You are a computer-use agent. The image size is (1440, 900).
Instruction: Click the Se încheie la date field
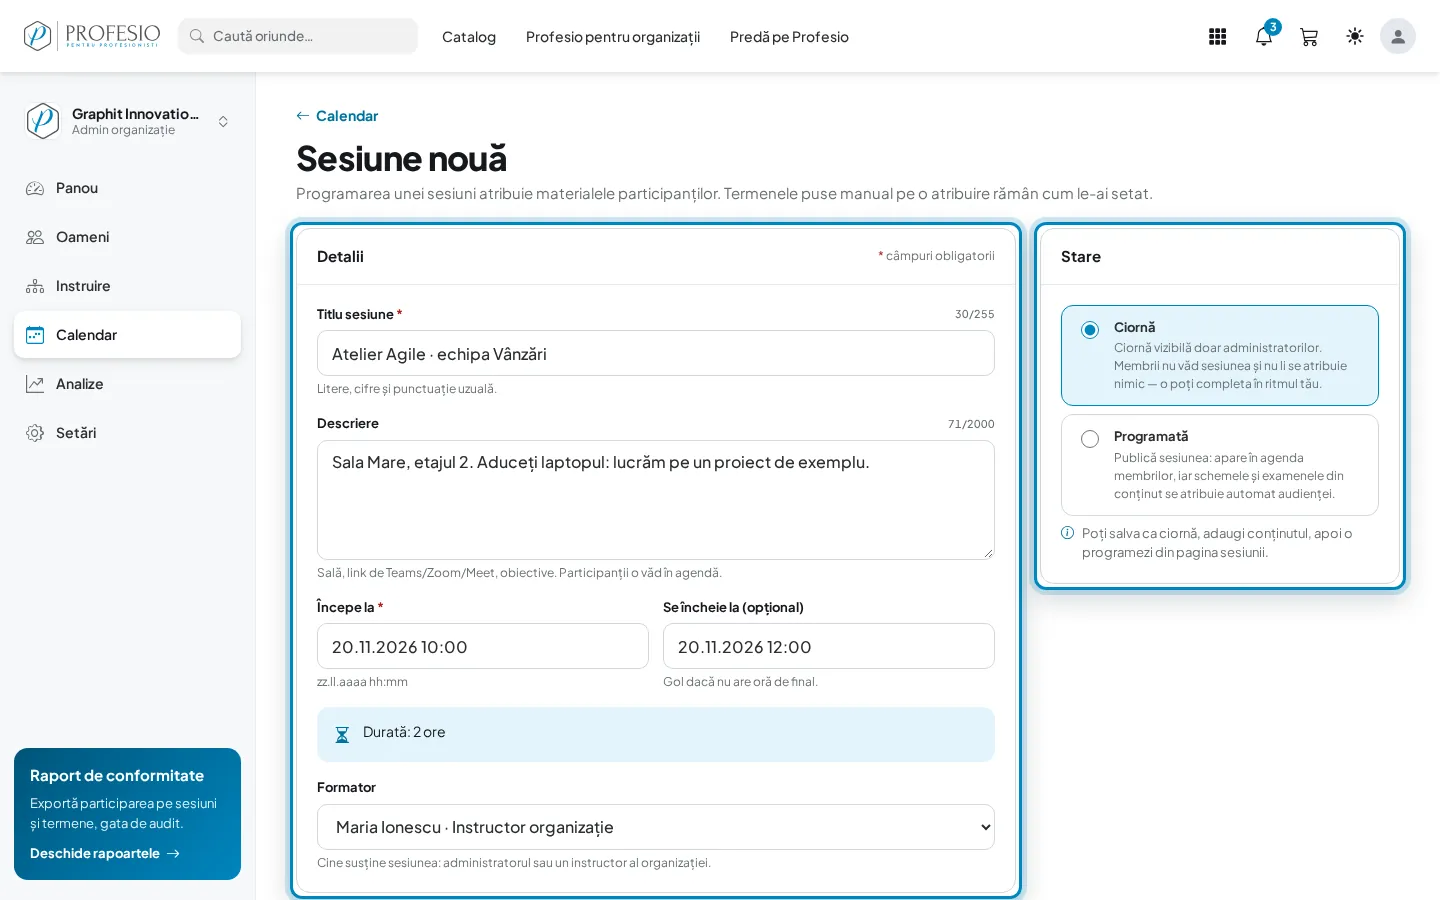tap(829, 646)
